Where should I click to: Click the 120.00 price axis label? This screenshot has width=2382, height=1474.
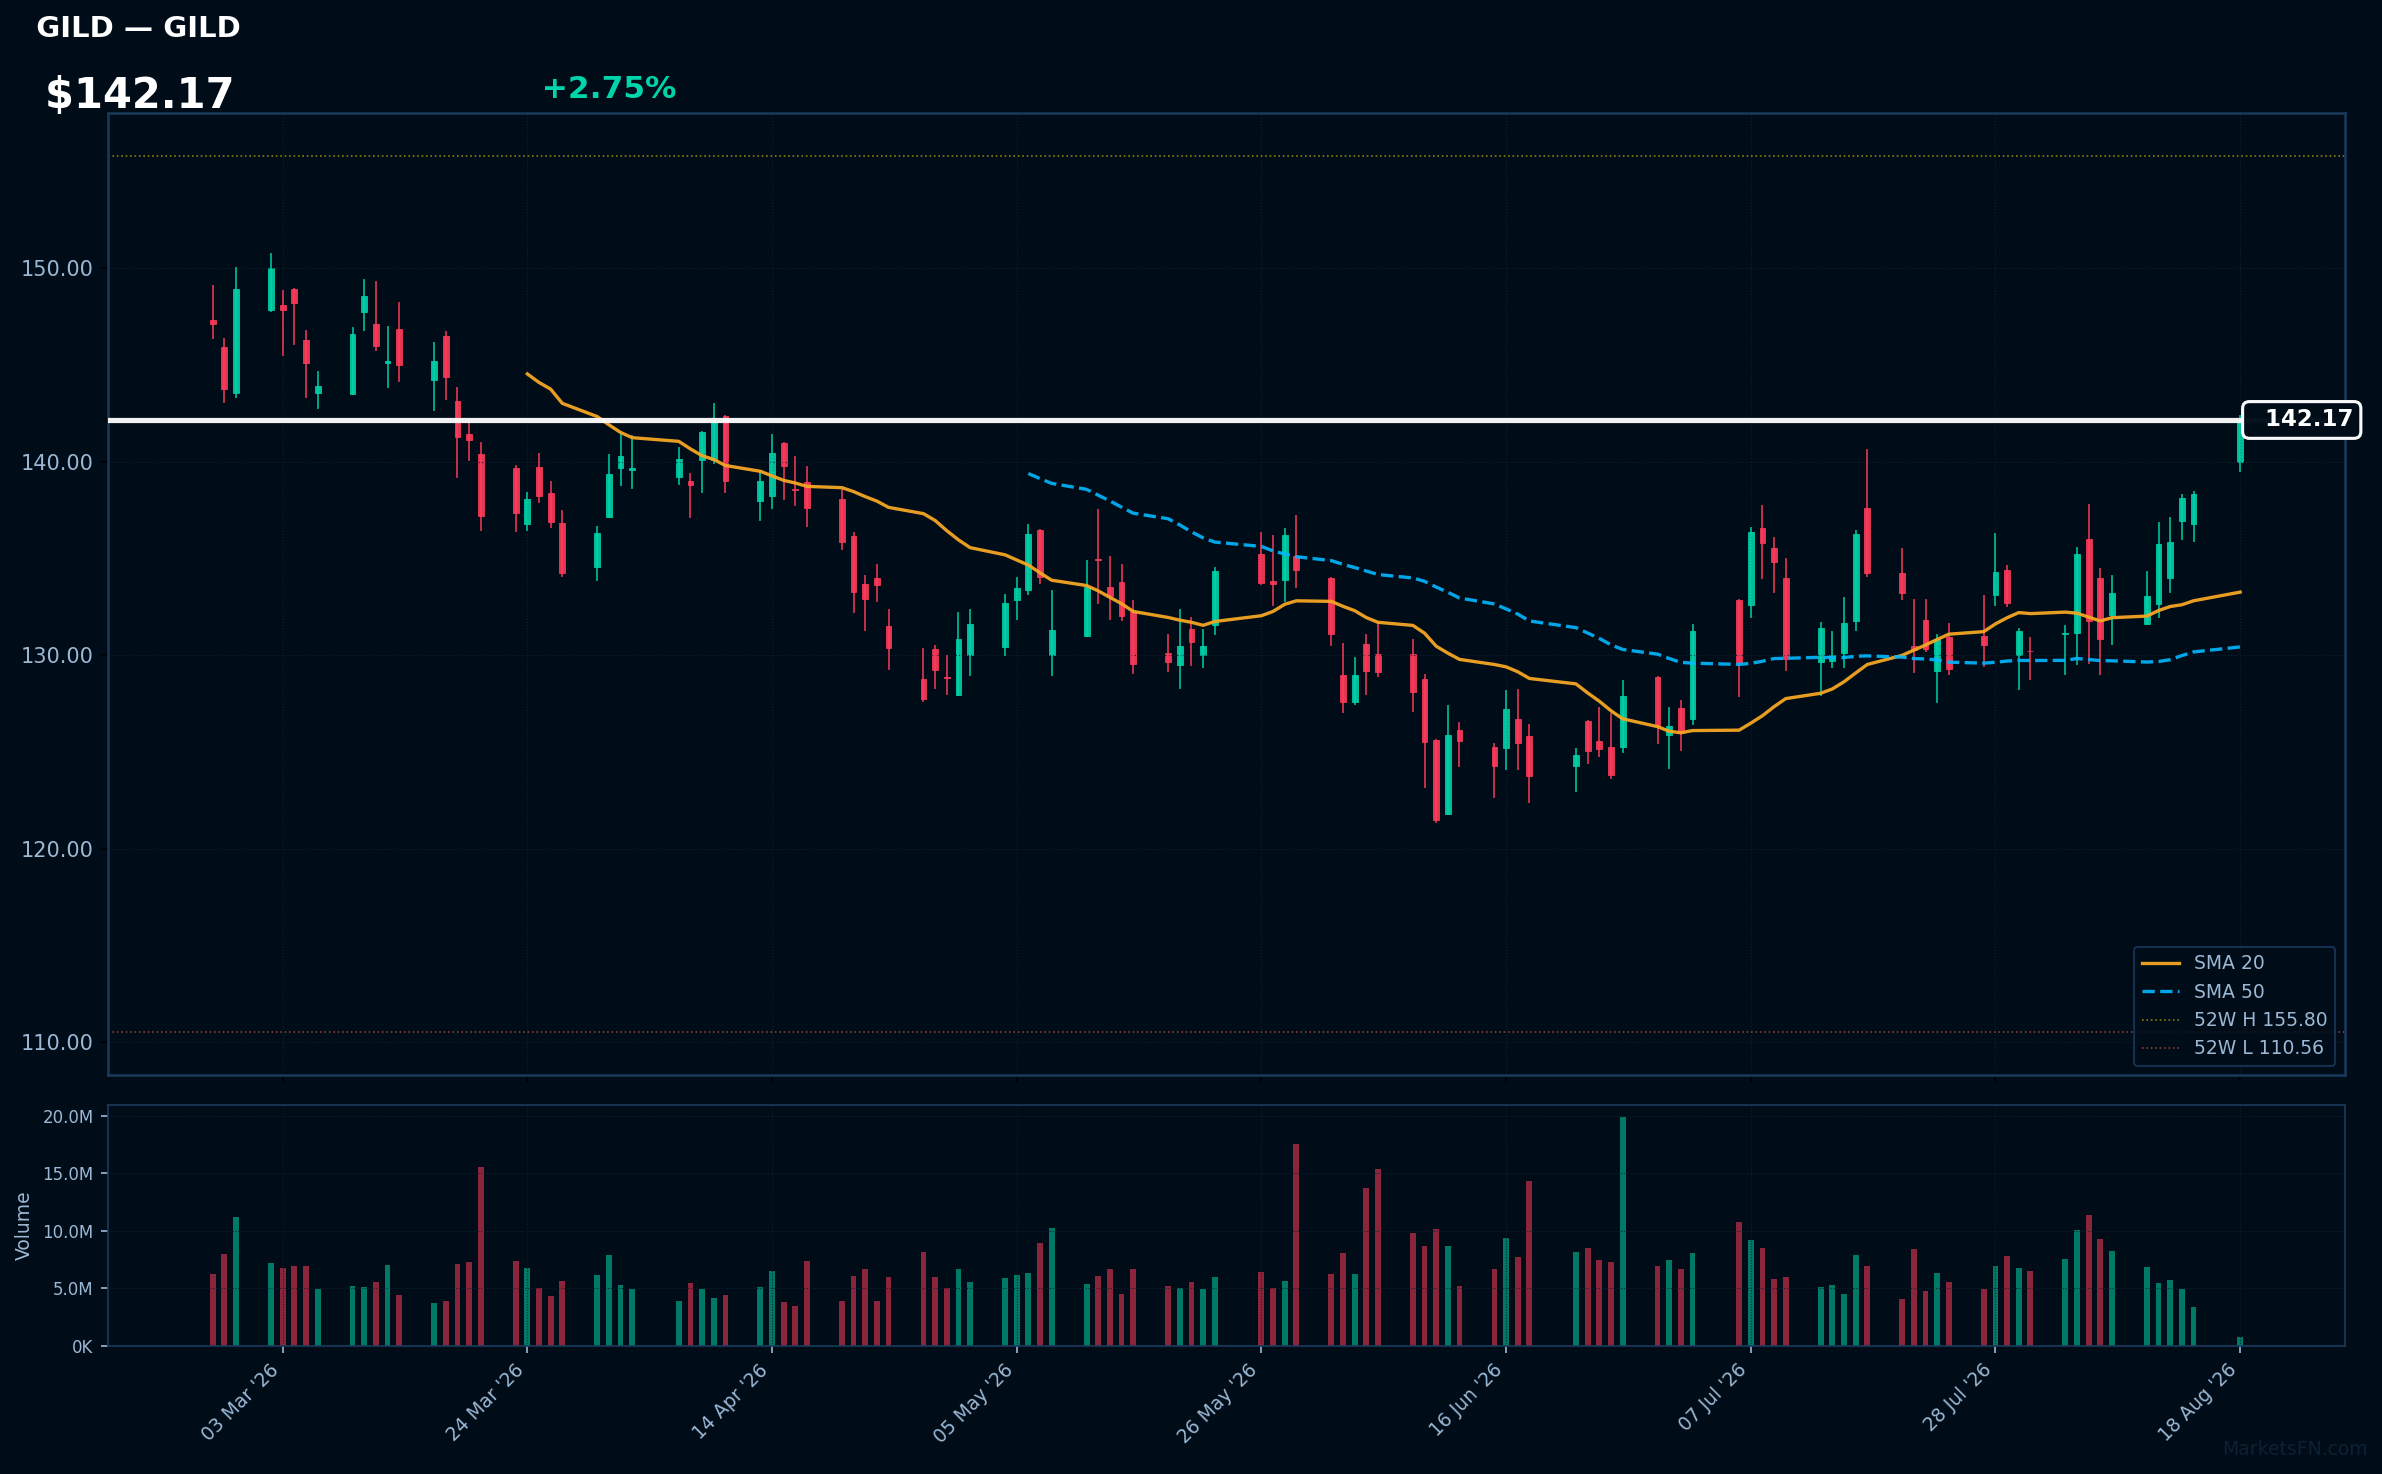tap(57, 850)
